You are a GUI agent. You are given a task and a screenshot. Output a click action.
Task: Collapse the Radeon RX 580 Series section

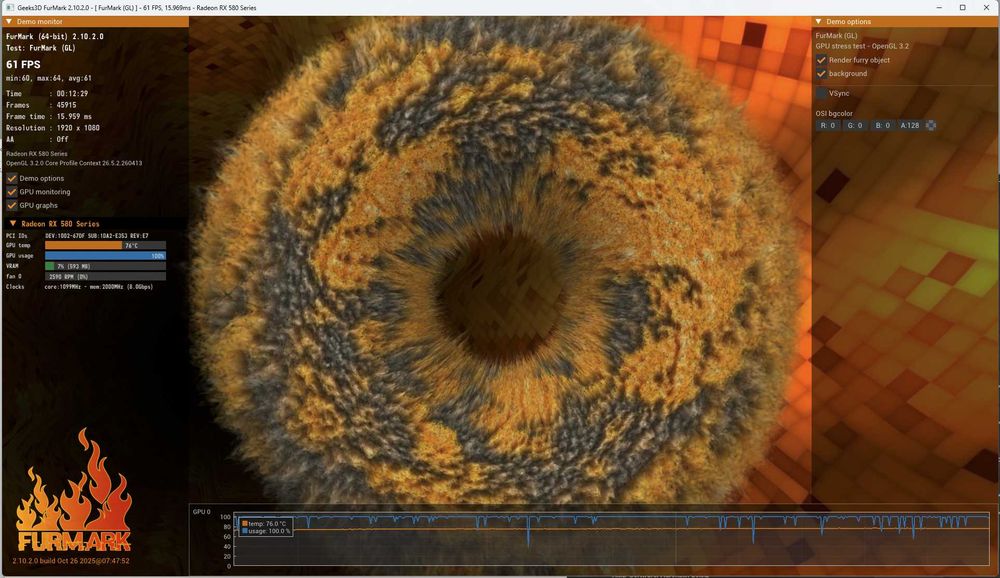[x=13, y=224]
